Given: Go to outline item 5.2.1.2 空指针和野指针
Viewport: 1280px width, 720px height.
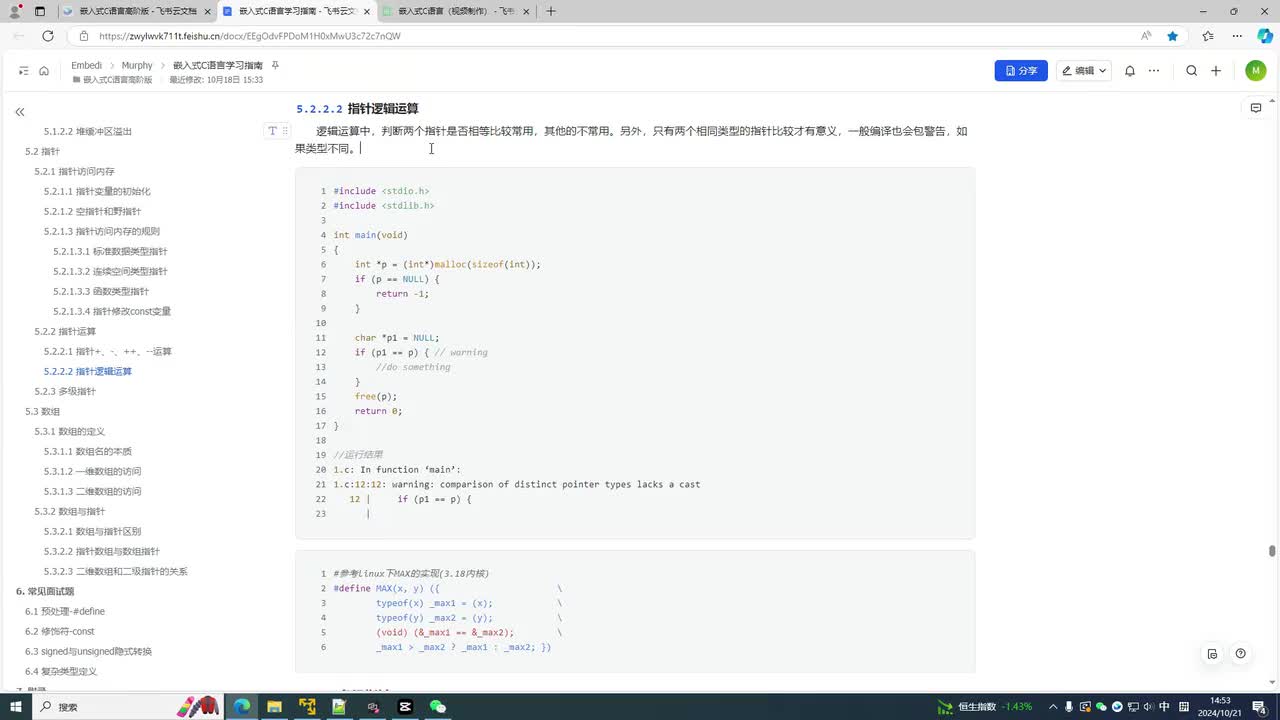Looking at the screenshot, I should coord(92,211).
